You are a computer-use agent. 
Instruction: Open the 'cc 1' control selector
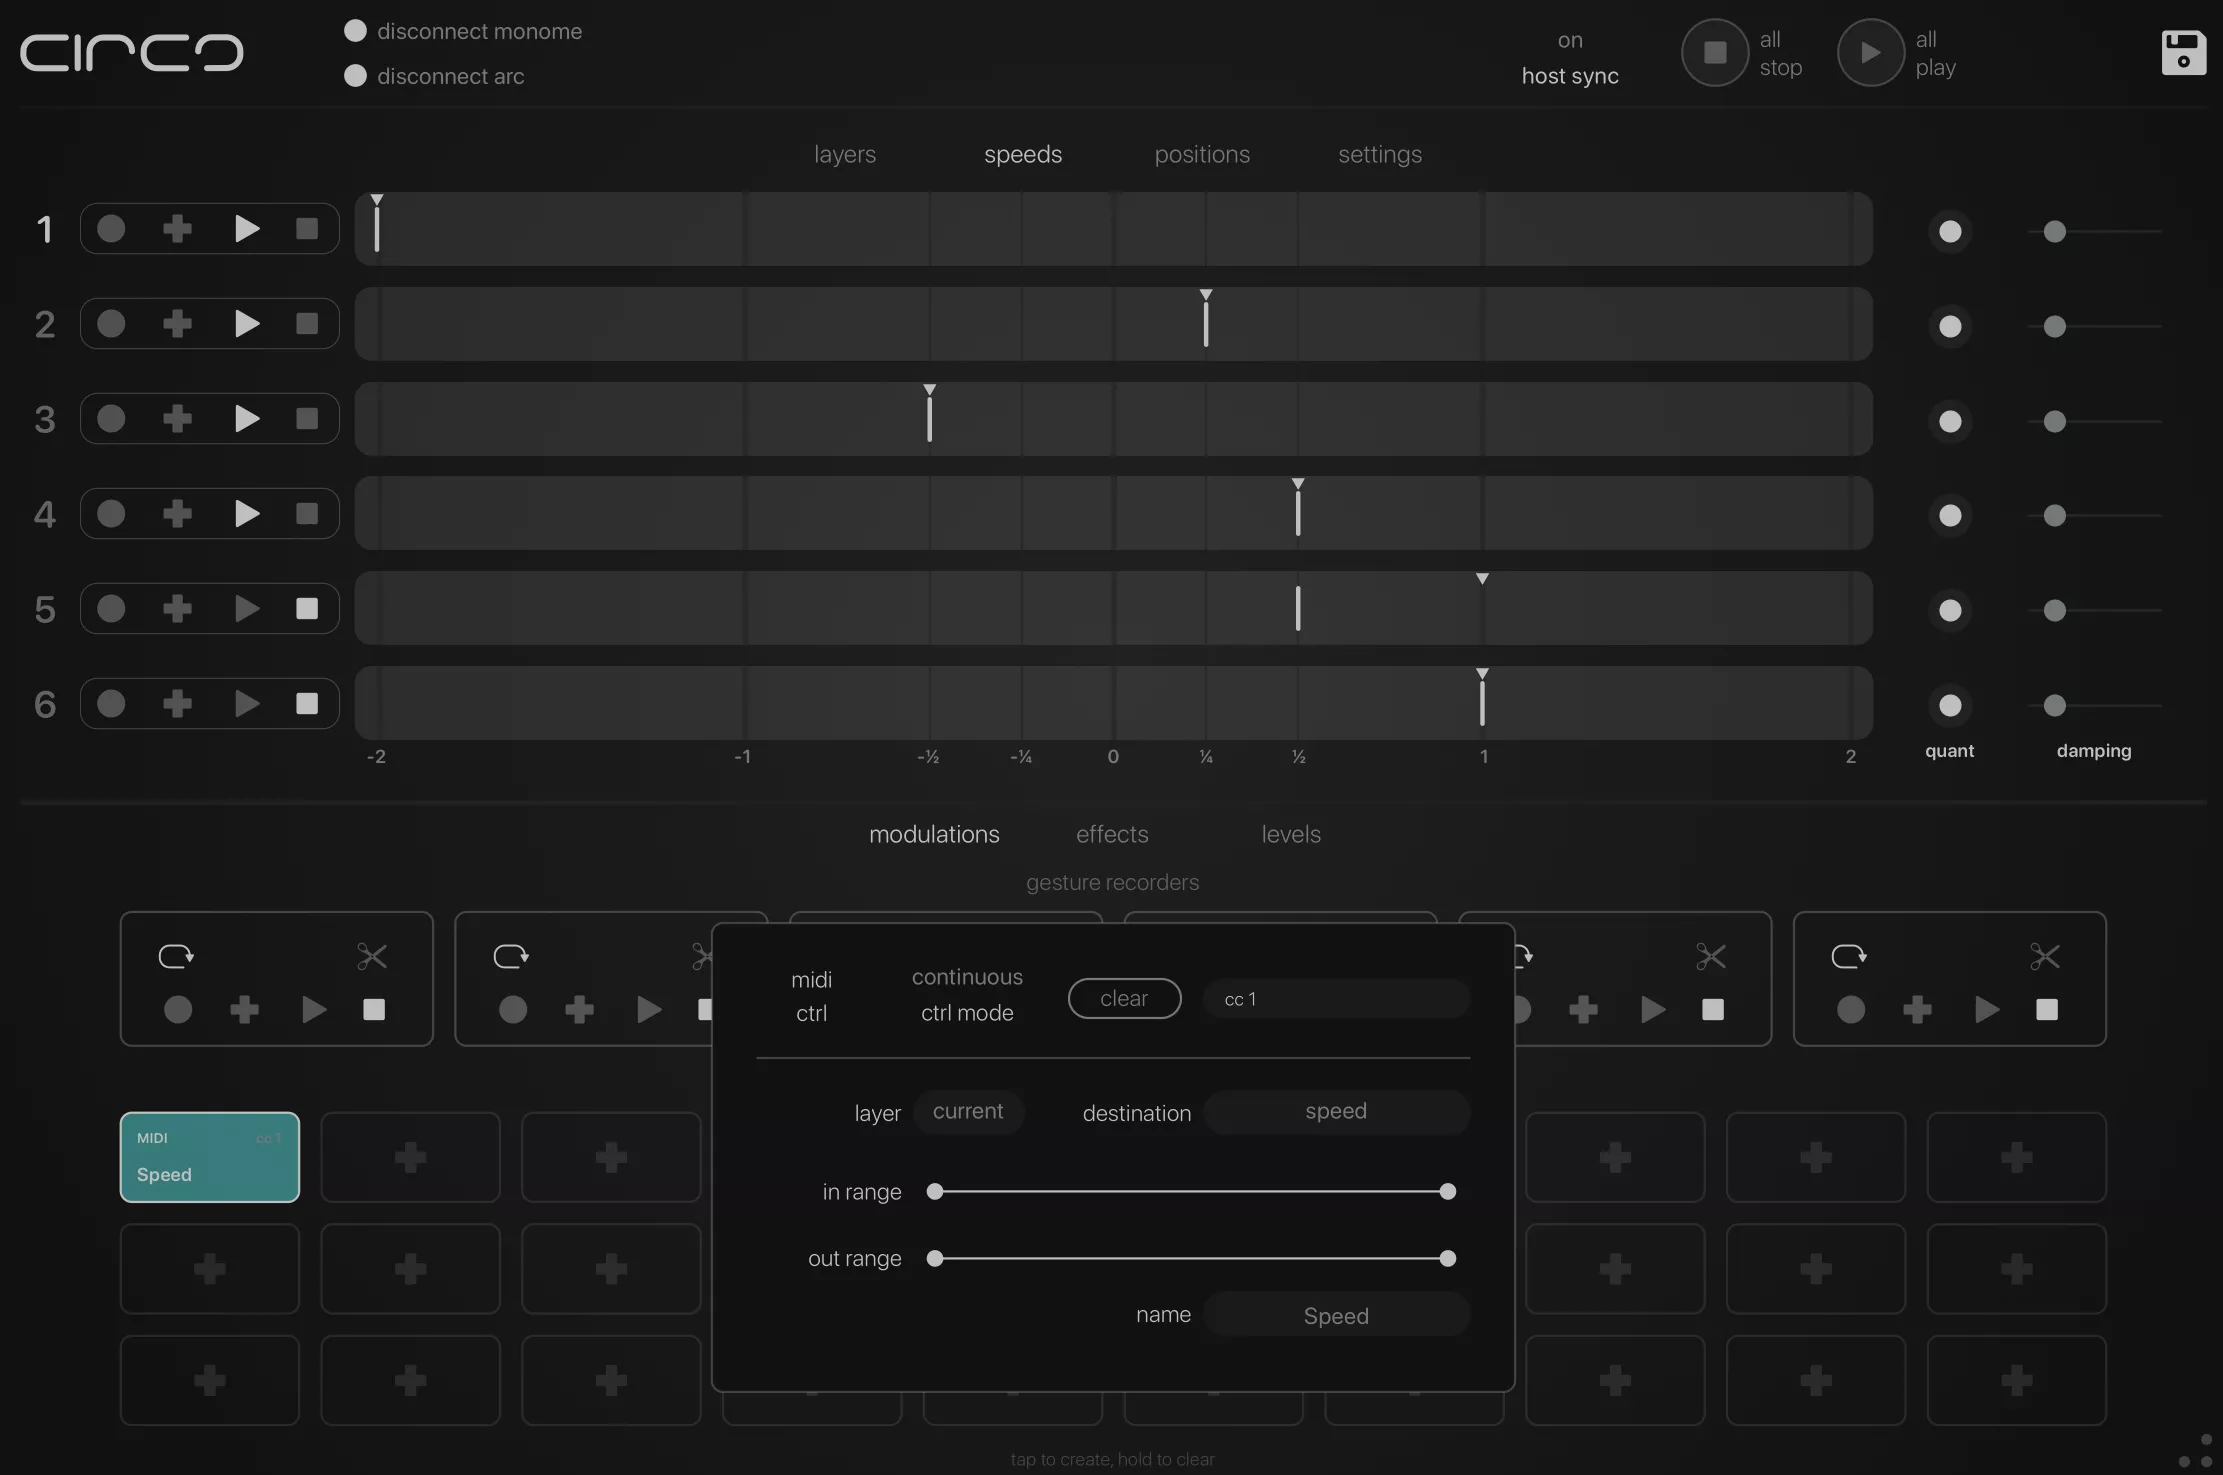click(1335, 999)
